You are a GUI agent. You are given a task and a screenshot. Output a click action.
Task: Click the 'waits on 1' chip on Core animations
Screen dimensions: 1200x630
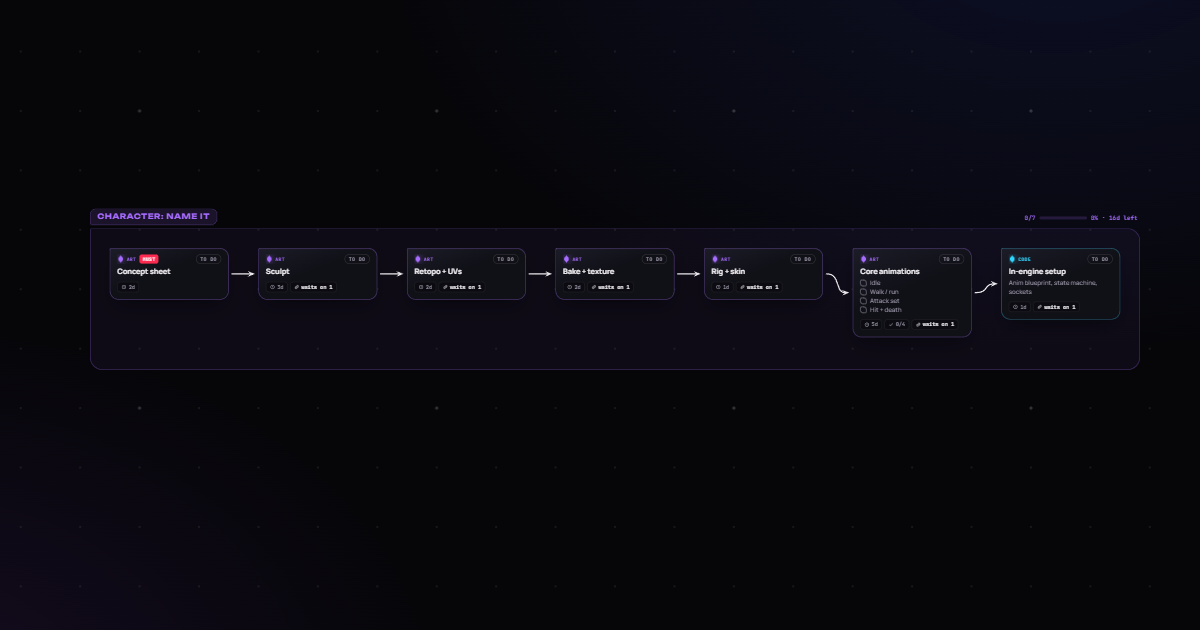pyautogui.click(x=935, y=324)
